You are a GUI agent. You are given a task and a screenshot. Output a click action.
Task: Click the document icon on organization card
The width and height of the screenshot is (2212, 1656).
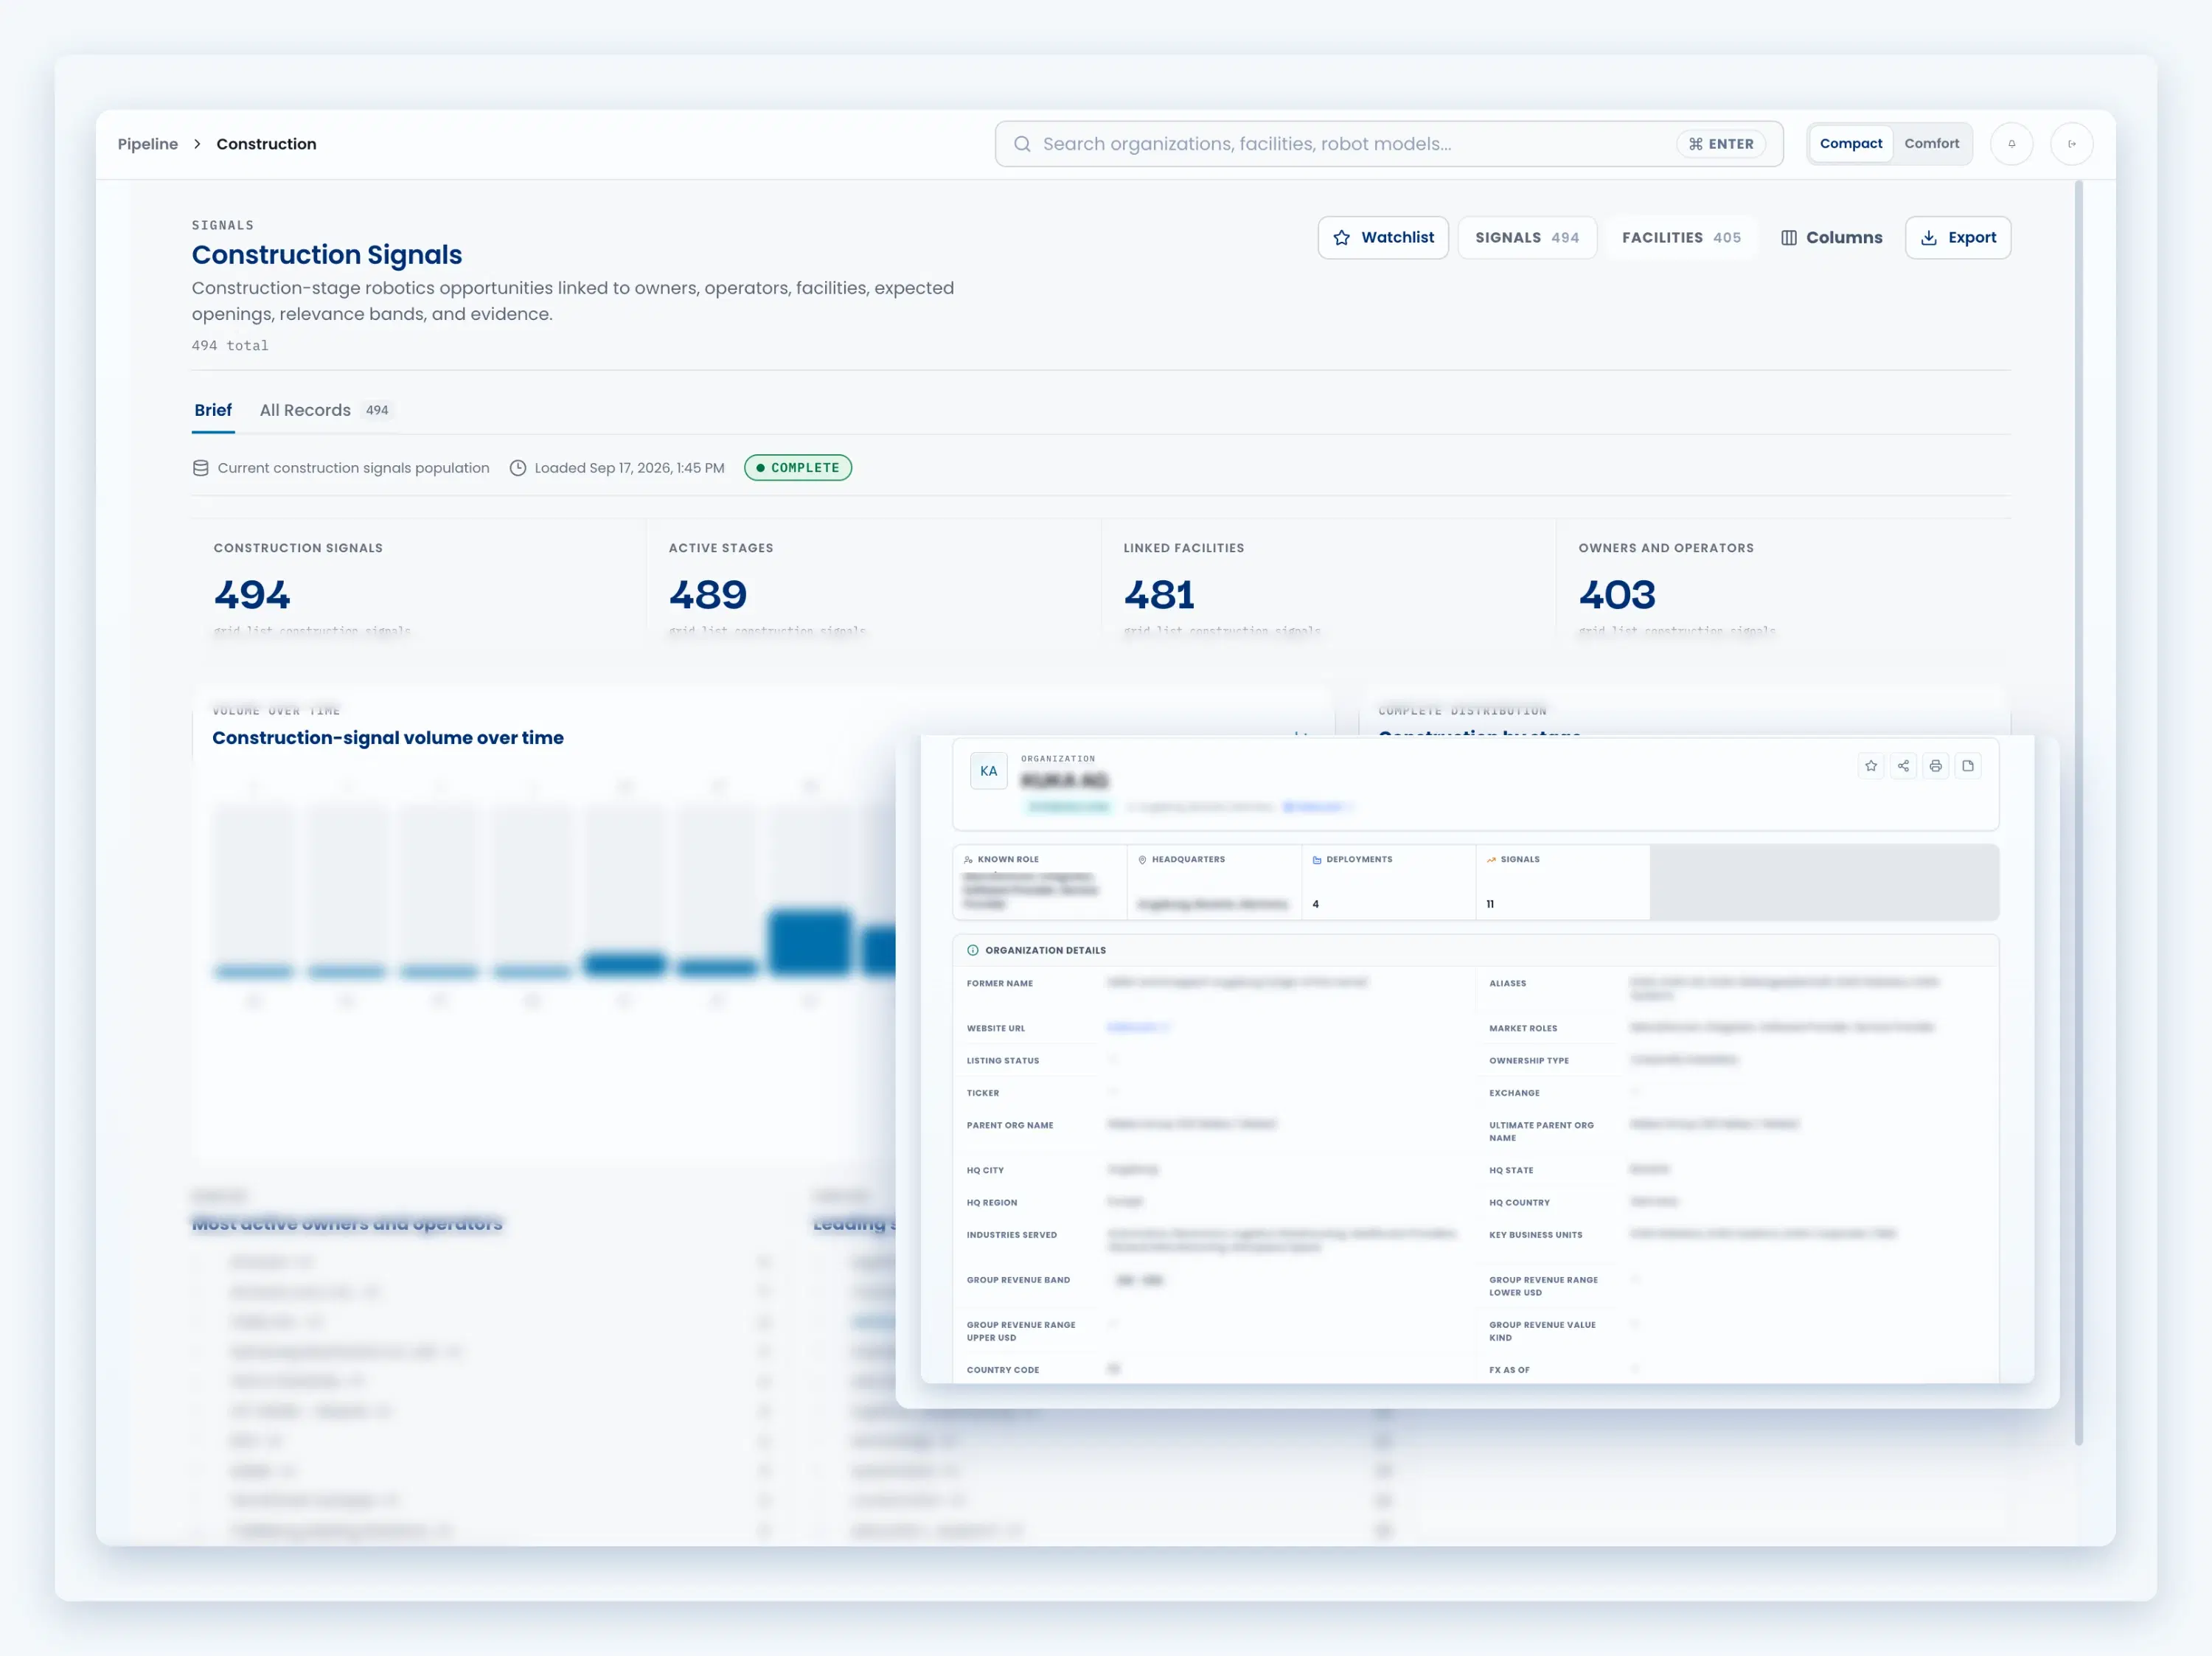[x=1968, y=766]
